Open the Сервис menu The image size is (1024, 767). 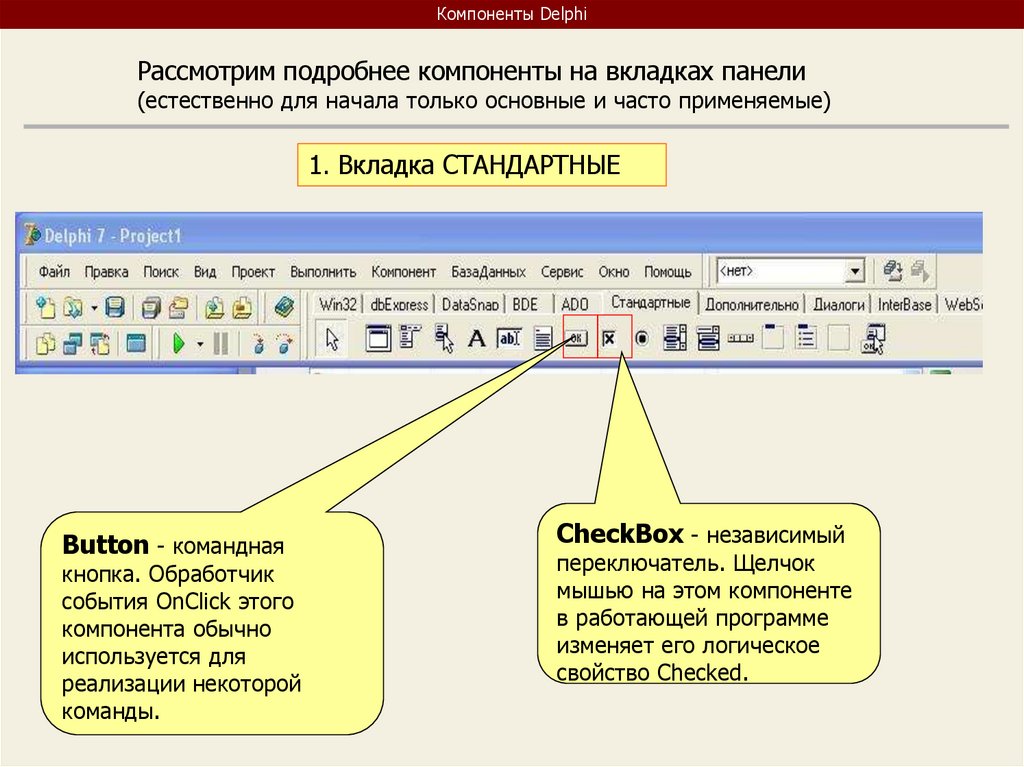[x=562, y=272]
